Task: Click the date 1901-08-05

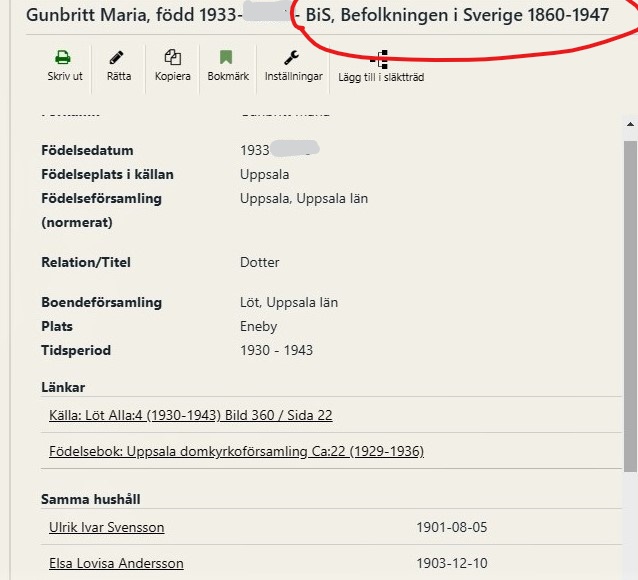Action: click(x=451, y=527)
